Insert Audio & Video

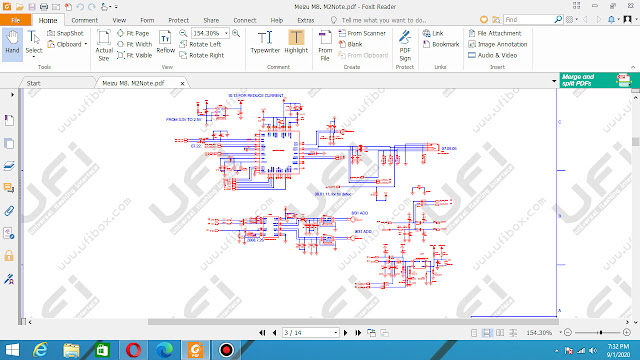click(493, 55)
